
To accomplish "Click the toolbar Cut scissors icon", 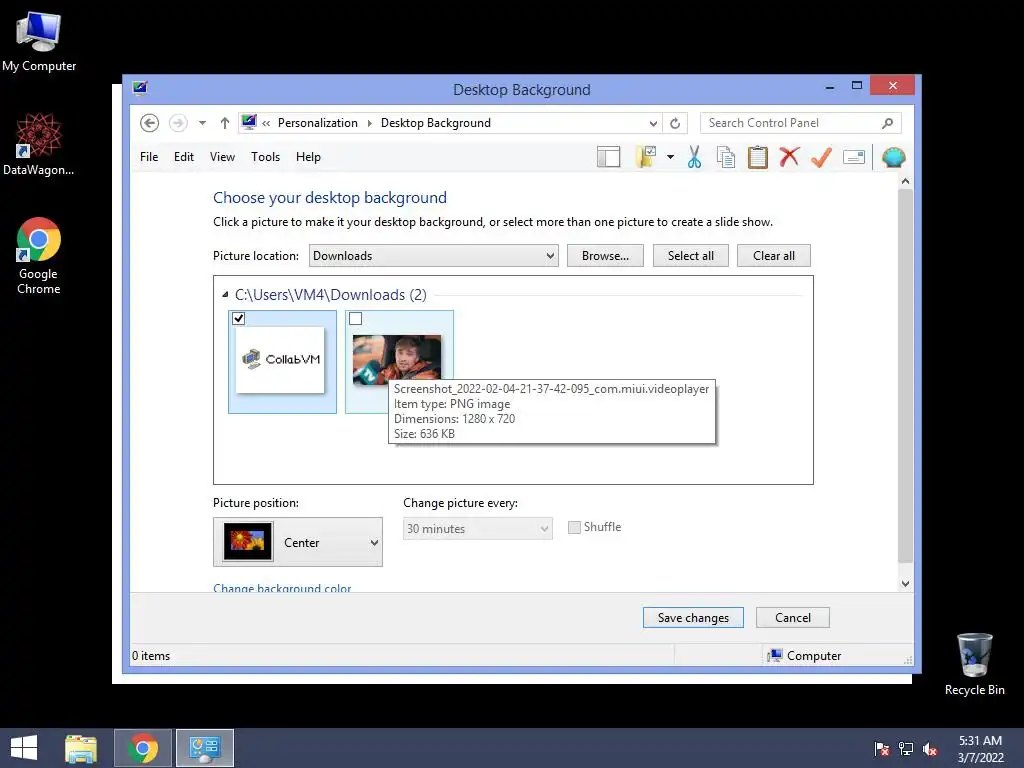I will 694,157.
